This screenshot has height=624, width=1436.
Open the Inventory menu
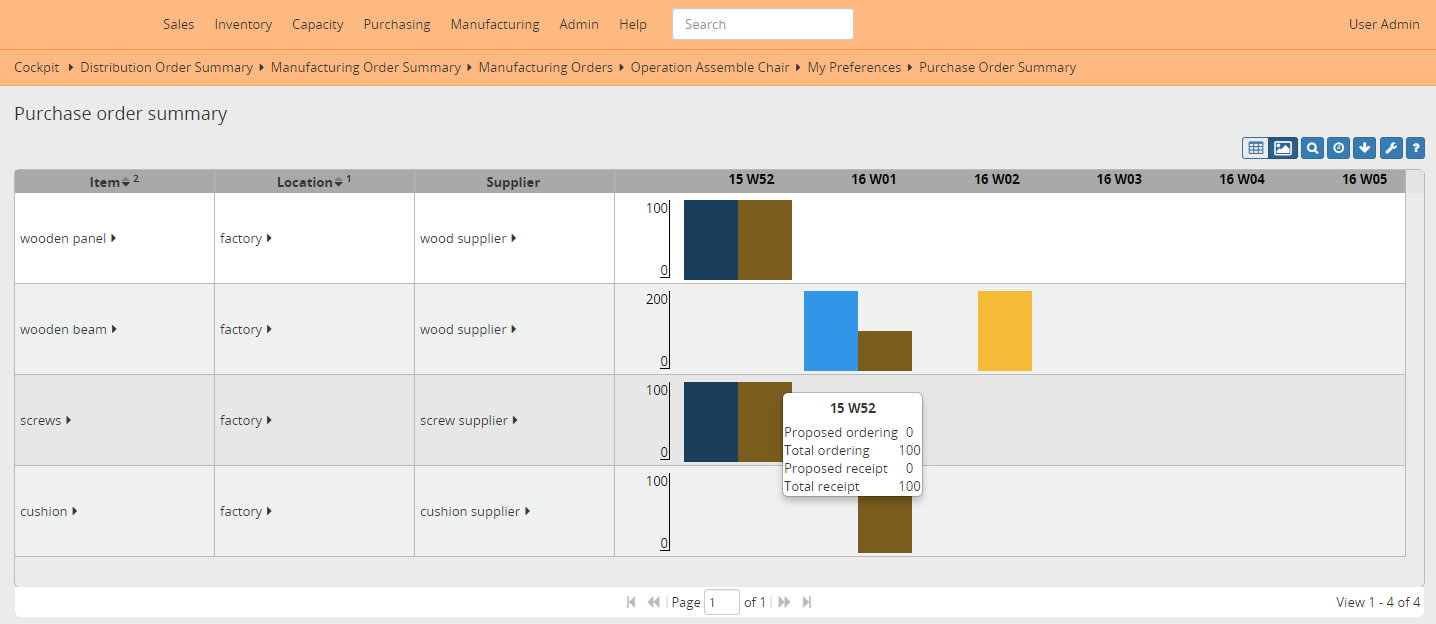pos(243,24)
